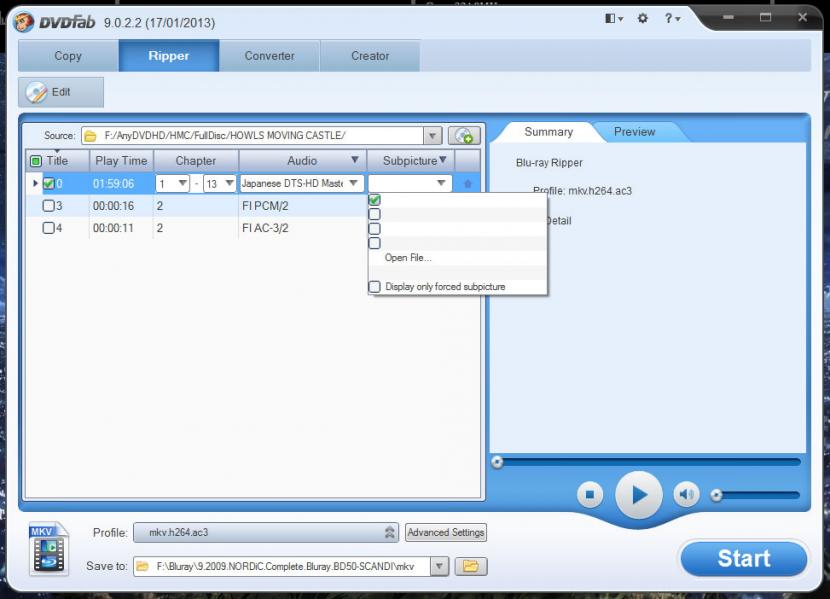The image size is (830, 599).
Task: Click the Source path field
Action: click(262, 136)
